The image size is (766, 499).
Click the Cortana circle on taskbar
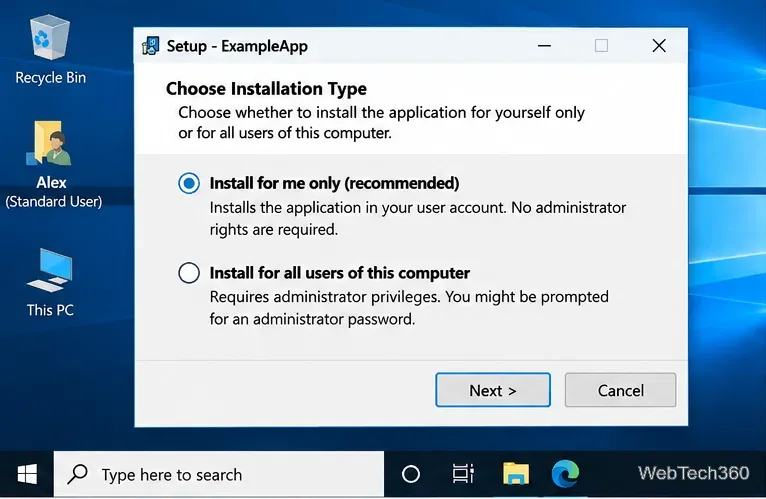(410, 474)
